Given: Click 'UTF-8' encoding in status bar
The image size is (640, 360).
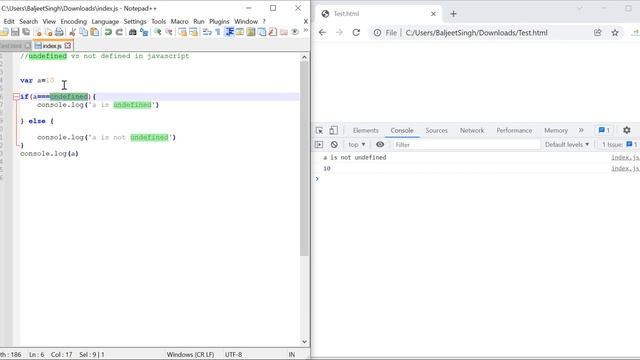Looking at the screenshot, I should pyautogui.click(x=233, y=354).
